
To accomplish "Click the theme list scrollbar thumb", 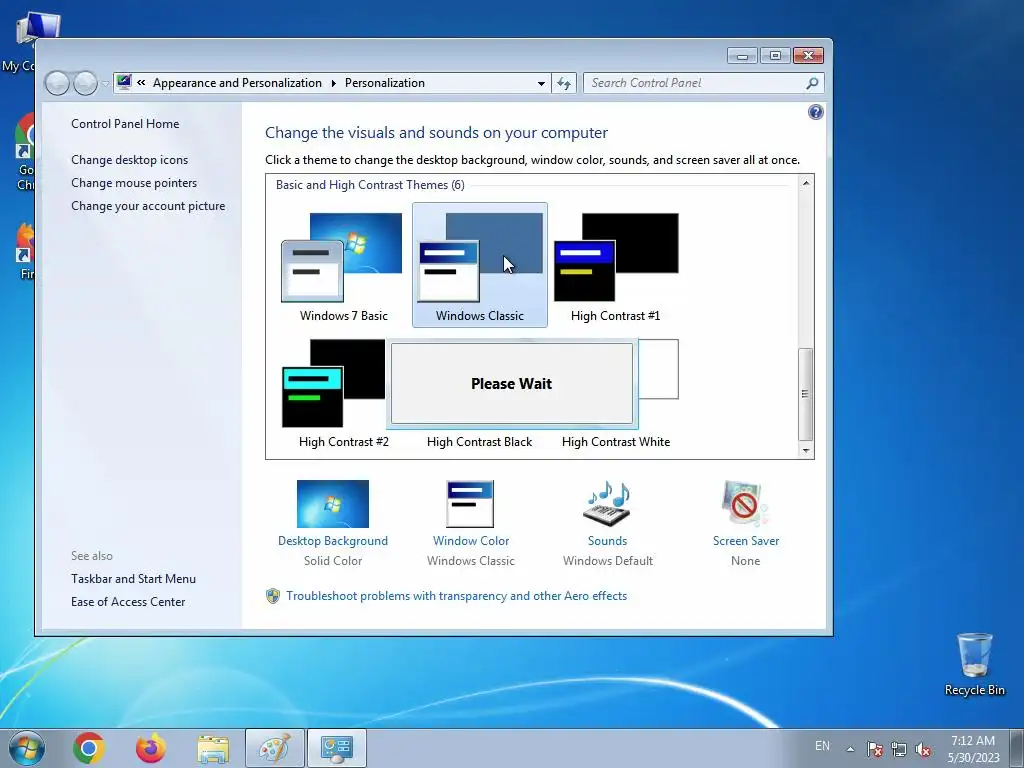I will (806, 394).
